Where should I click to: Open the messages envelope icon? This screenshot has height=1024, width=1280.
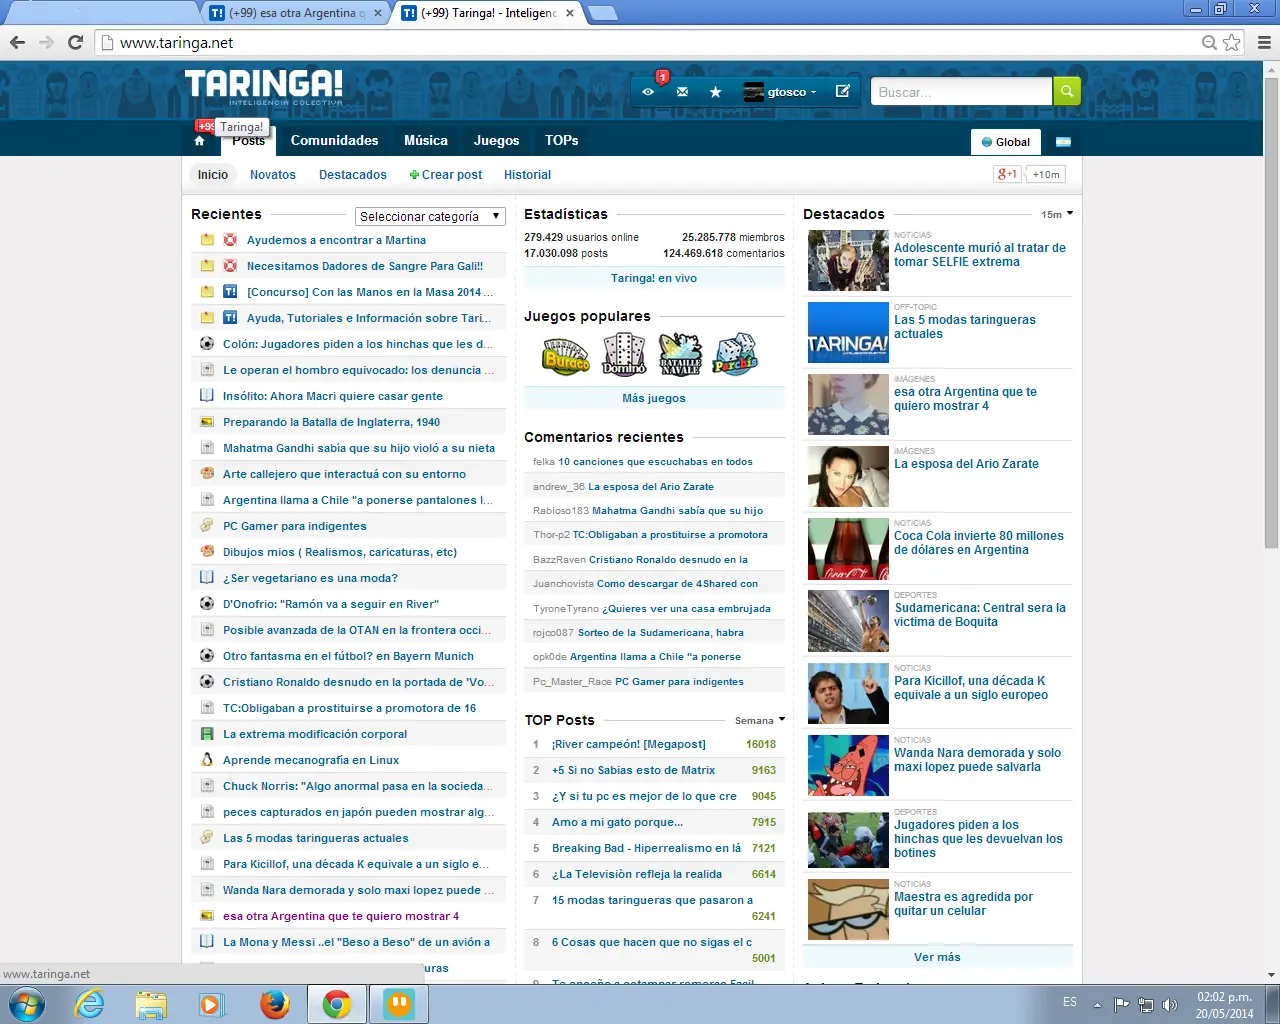click(682, 92)
